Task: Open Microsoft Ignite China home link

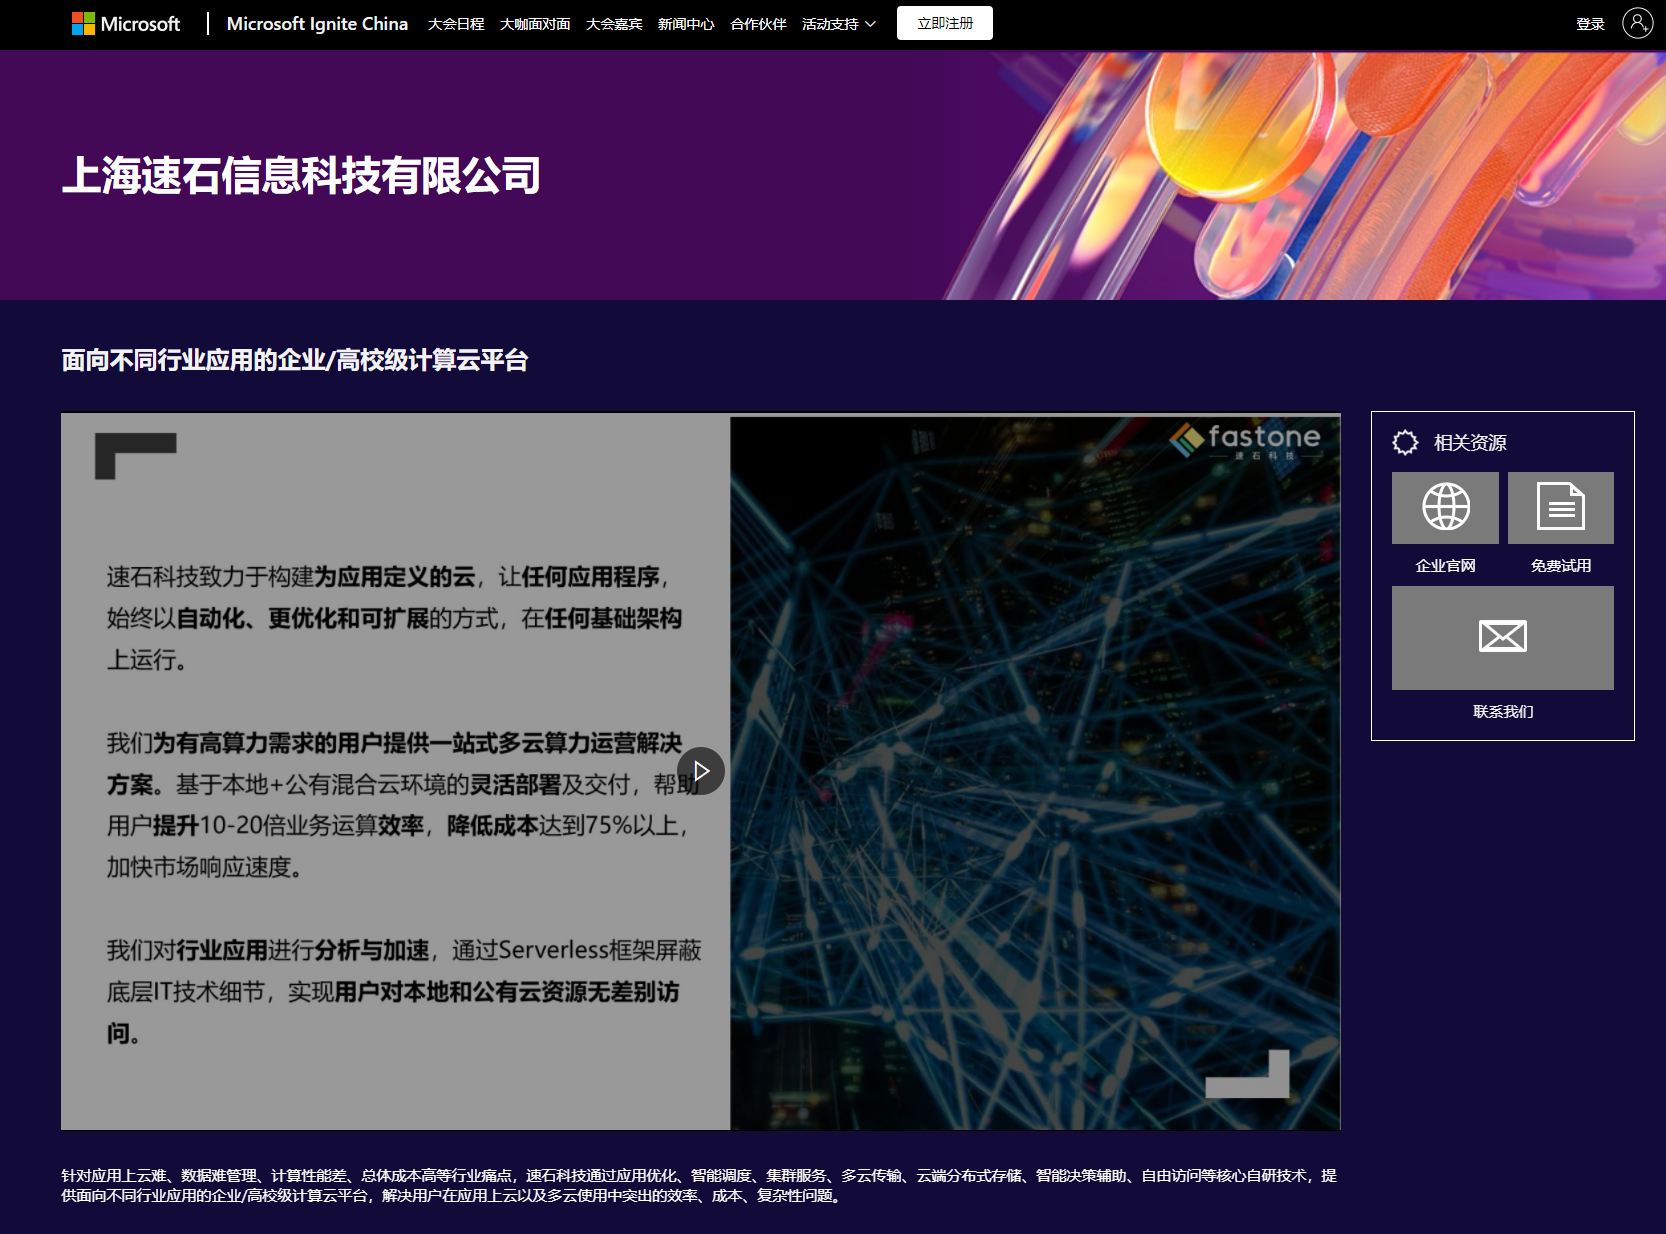Action: pos(317,24)
